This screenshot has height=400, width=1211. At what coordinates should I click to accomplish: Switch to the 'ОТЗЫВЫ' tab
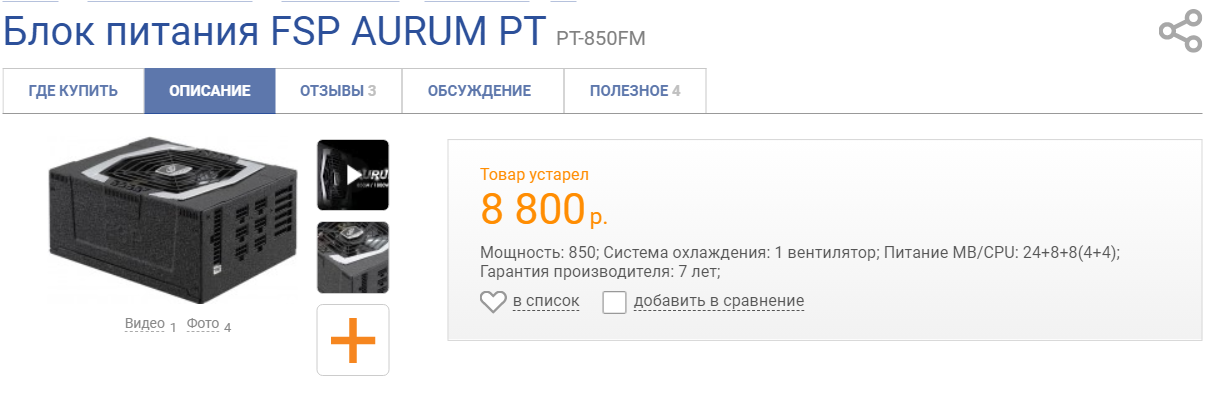pyautogui.click(x=338, y=91)
